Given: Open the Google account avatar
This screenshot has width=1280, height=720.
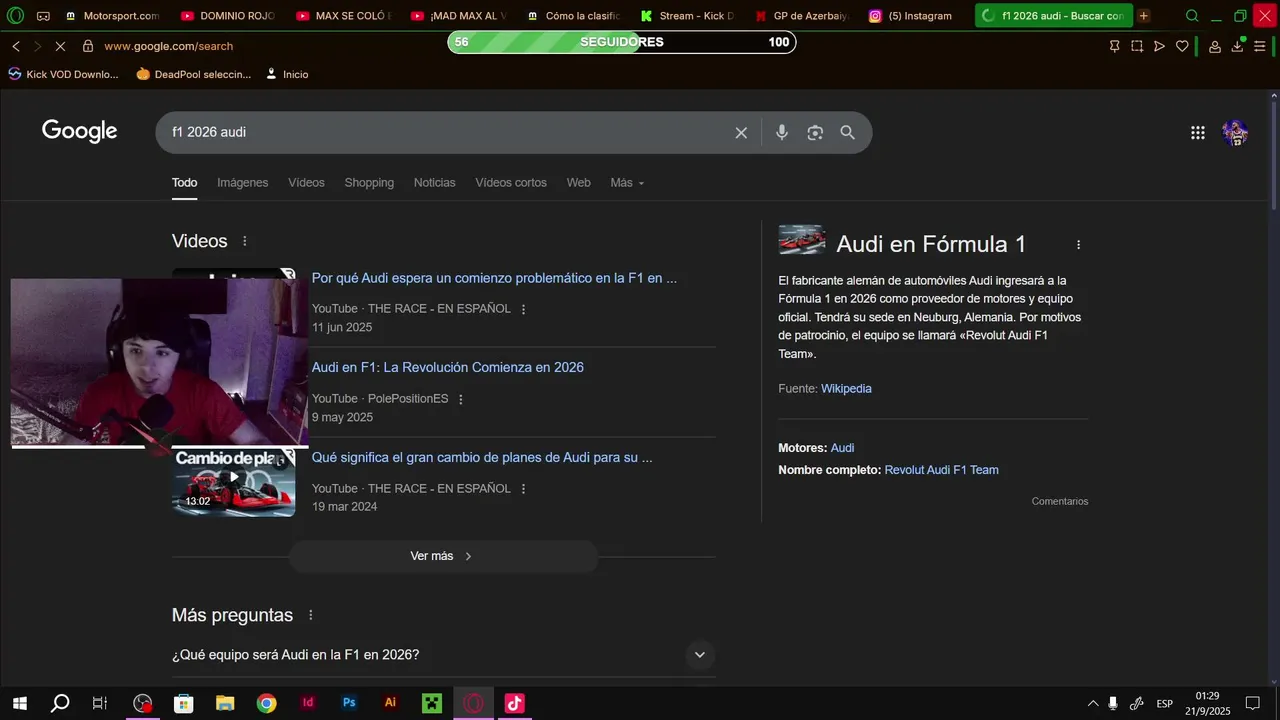Looking at the screenshot, I should coord(1235,133).
